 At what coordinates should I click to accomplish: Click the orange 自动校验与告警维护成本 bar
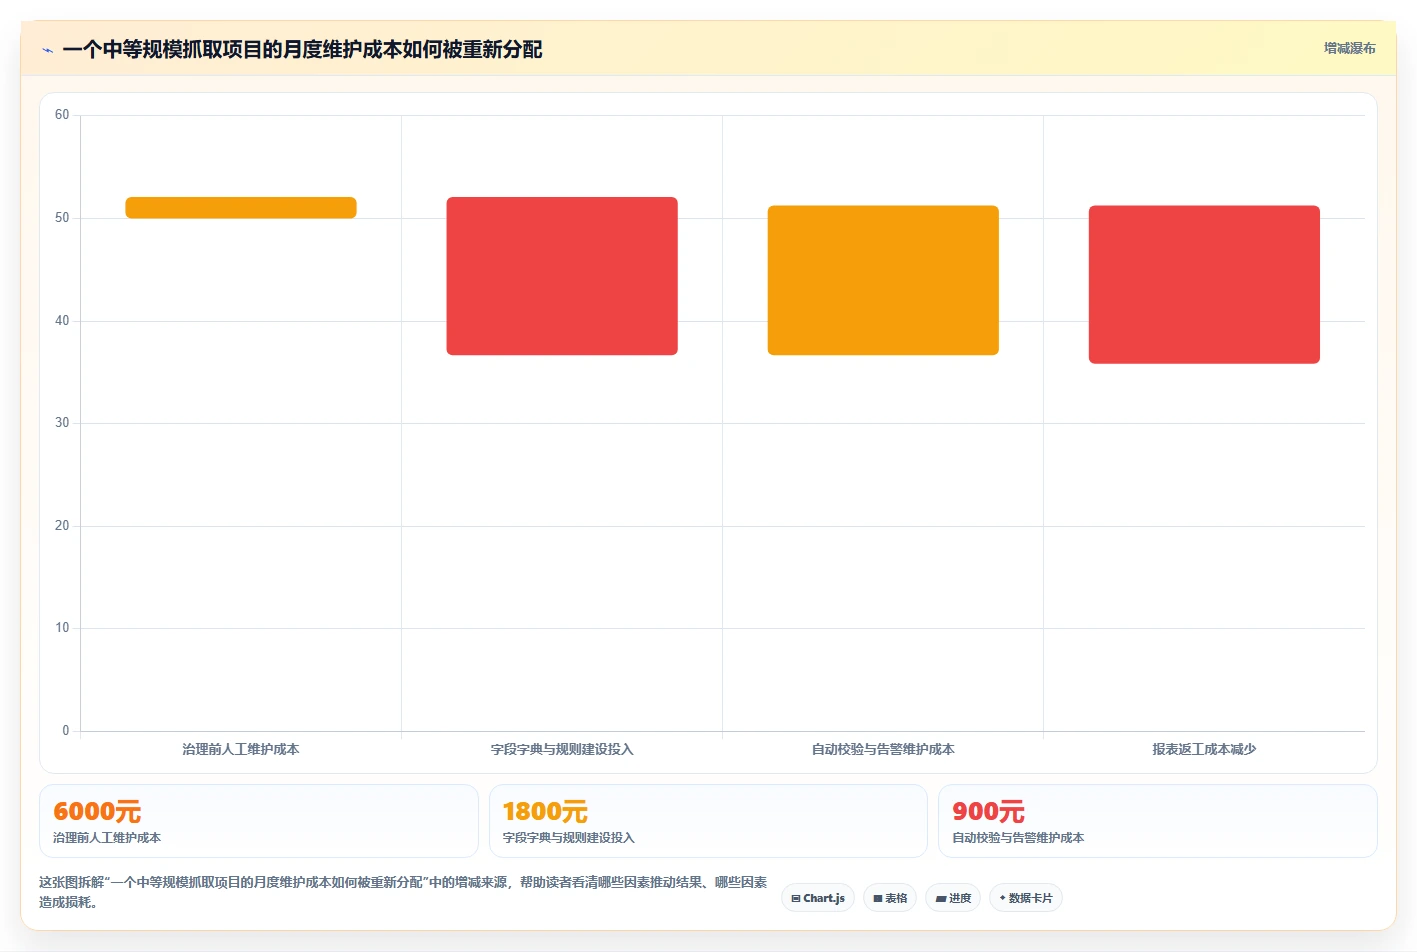pos(883,280)
